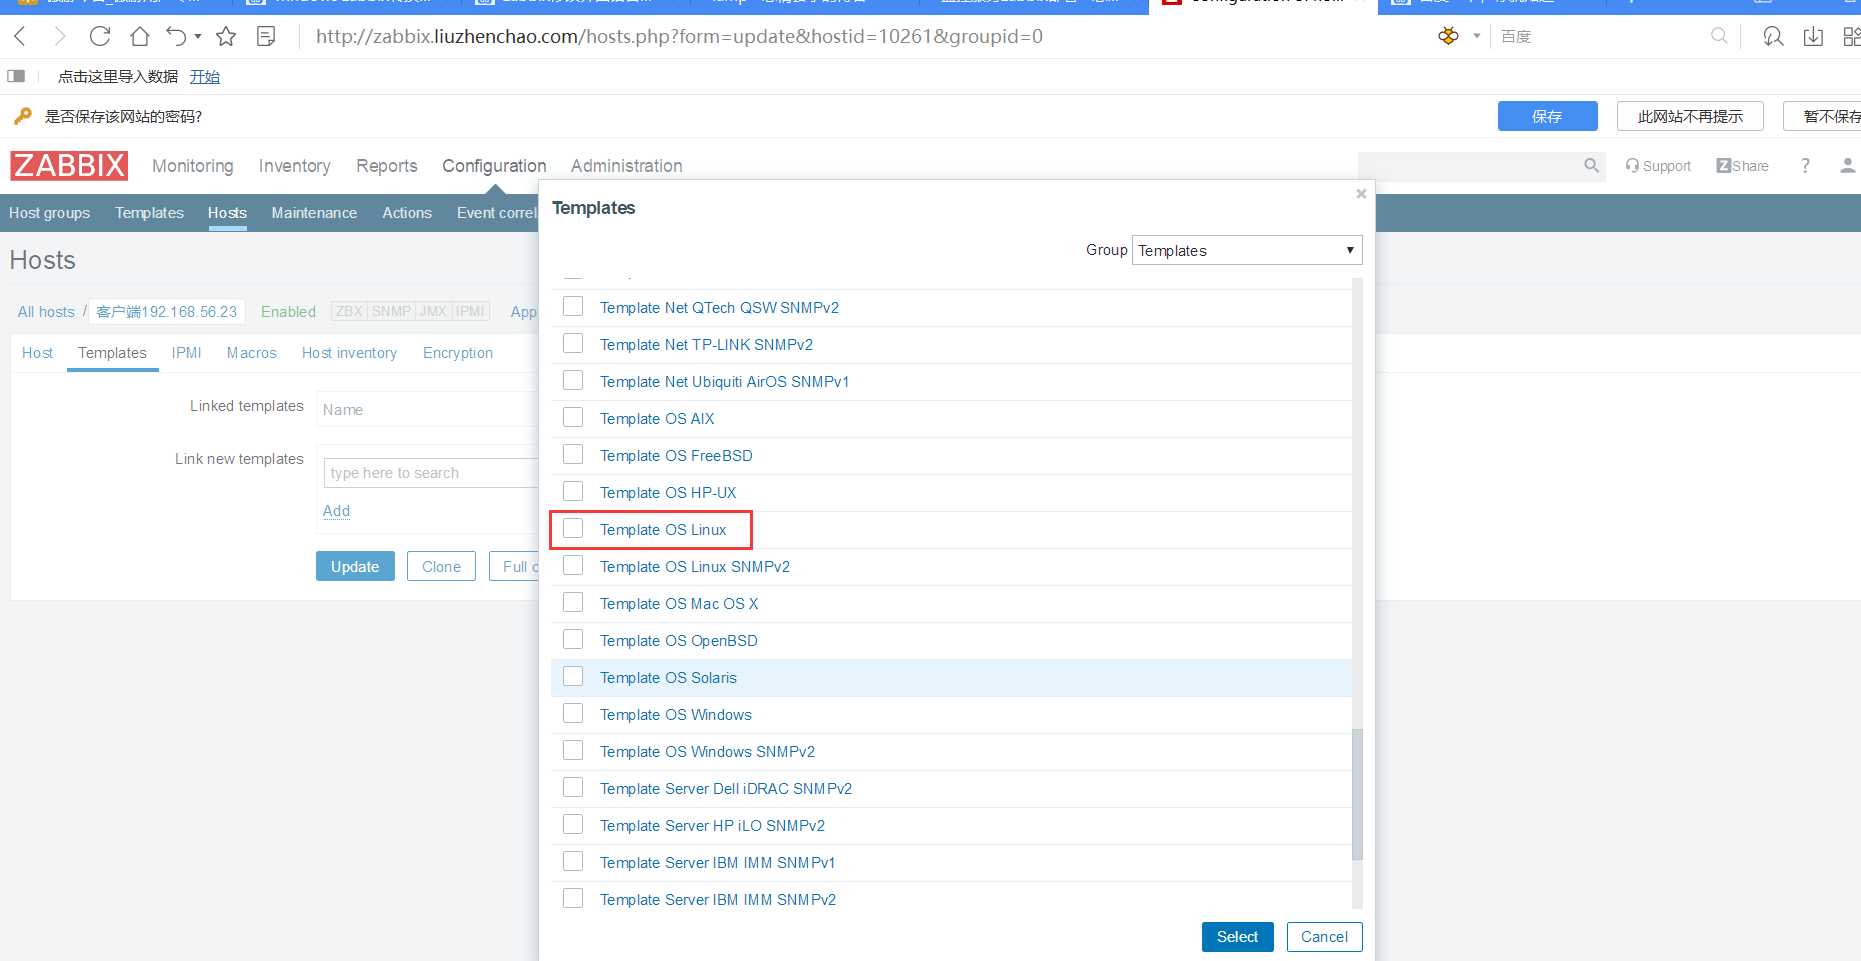Image resolution: width=1861 pixels, height=961 pixels.
Task: Open the Group dropdown in Templates popup
Action: (x=1247, y=250)
